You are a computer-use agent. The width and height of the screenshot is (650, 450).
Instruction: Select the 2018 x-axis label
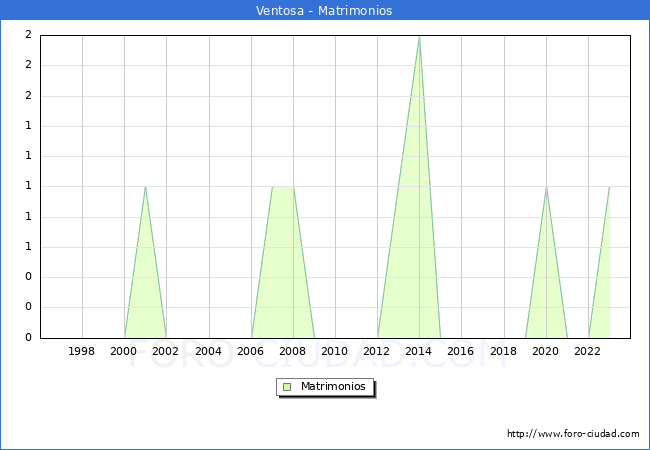(x=504, y=351)
